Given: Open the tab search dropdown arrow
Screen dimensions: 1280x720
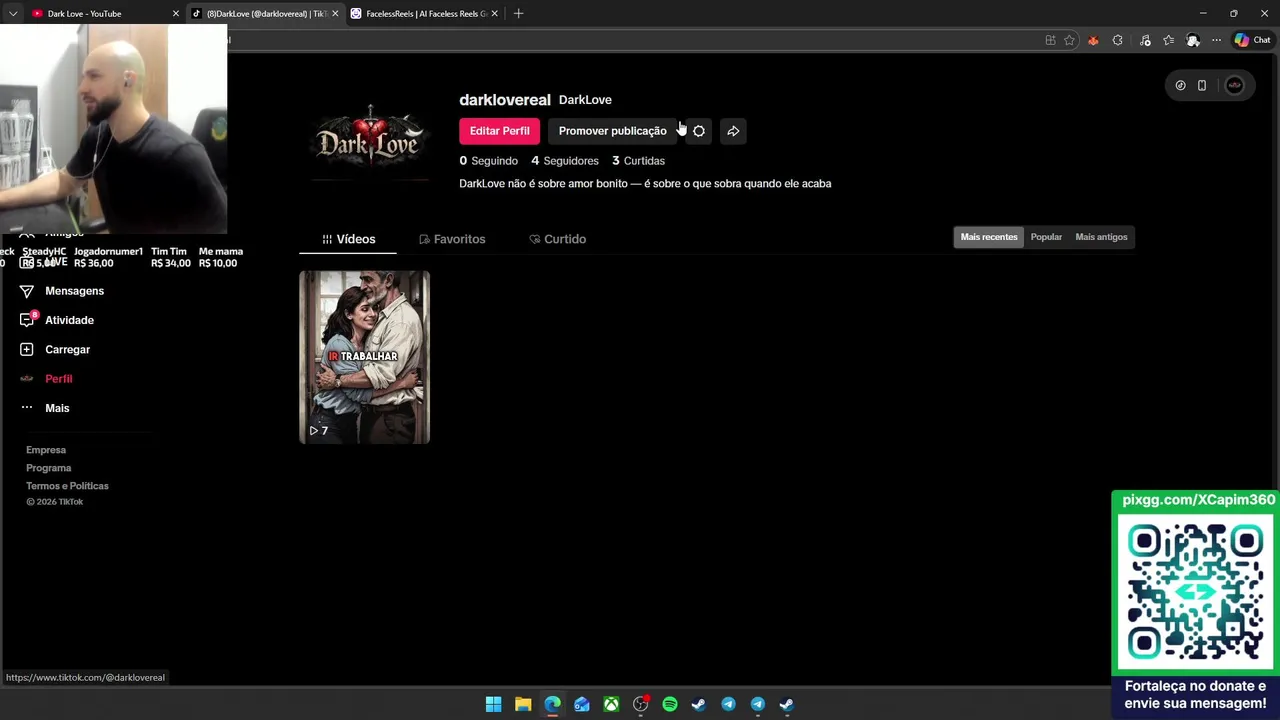Looking at the screenshot, I should click(13, 13).
